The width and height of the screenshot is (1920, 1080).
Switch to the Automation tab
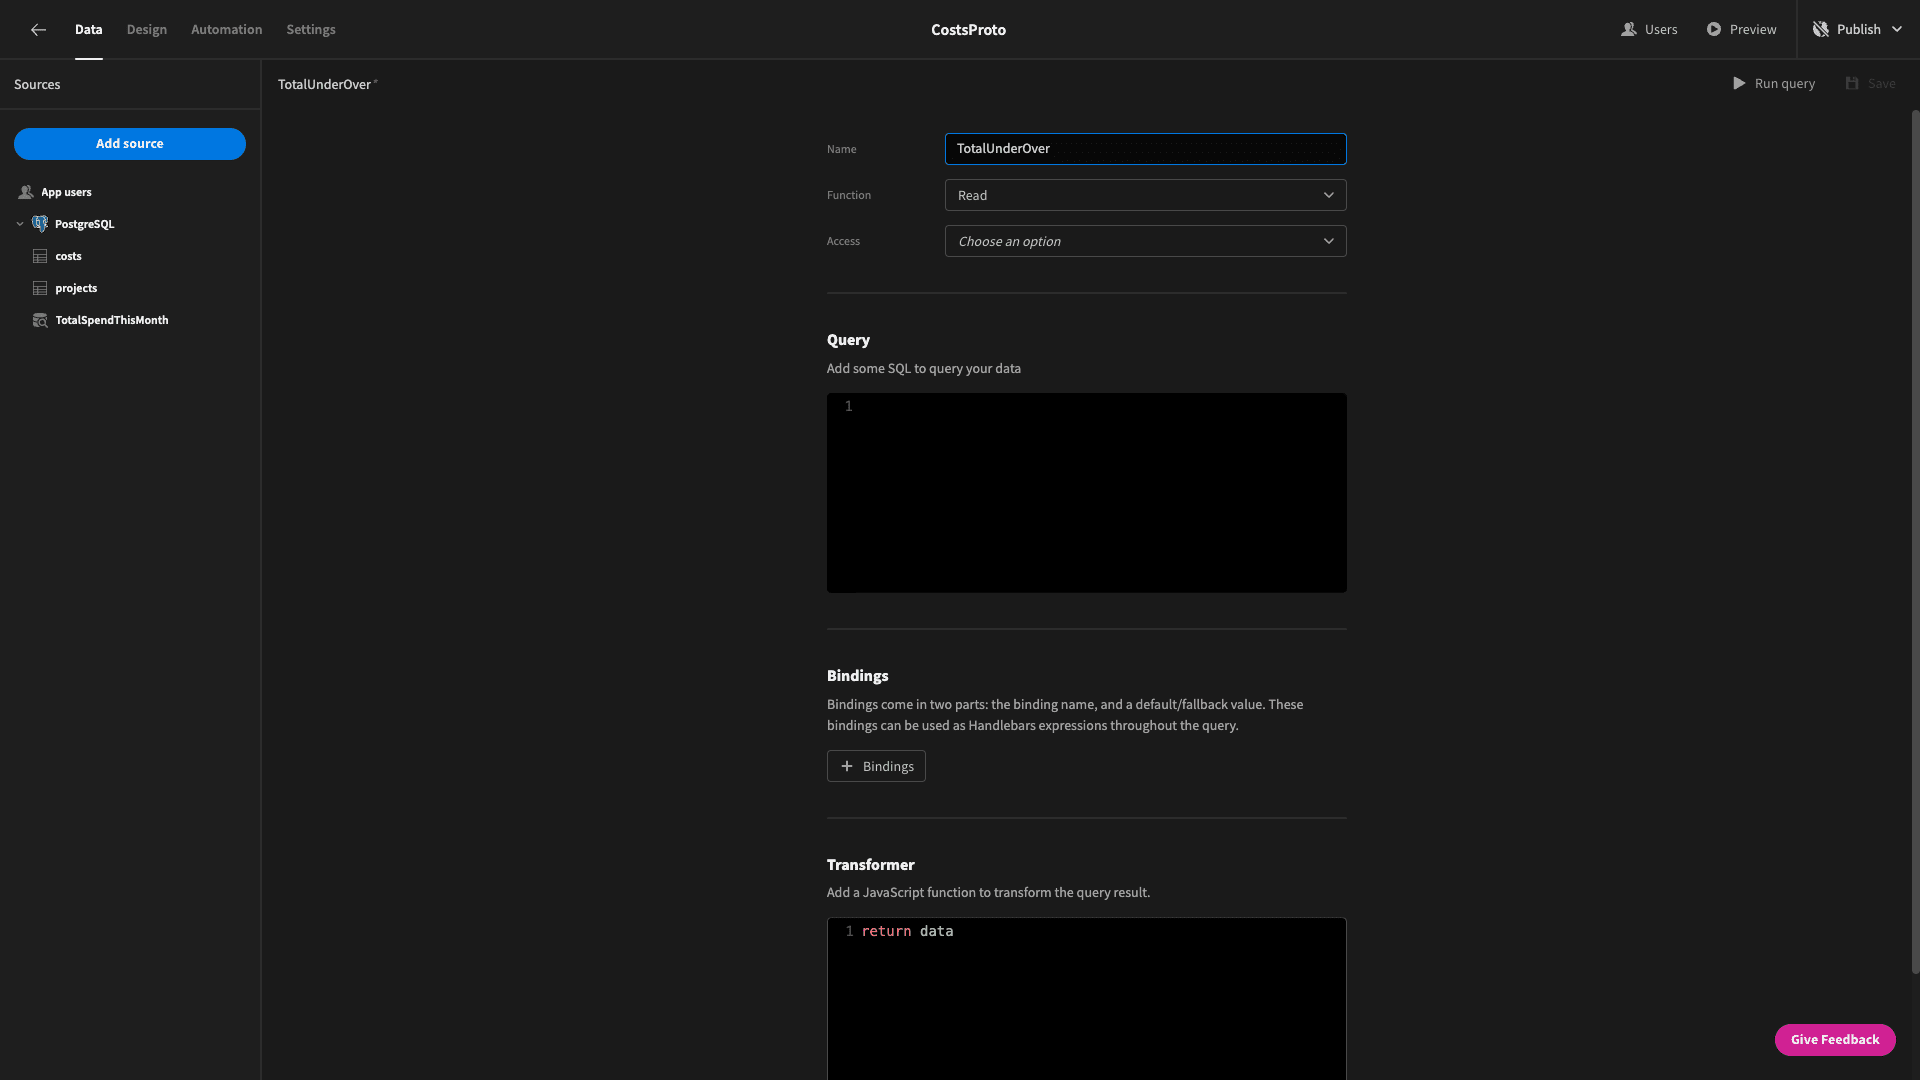227,30
